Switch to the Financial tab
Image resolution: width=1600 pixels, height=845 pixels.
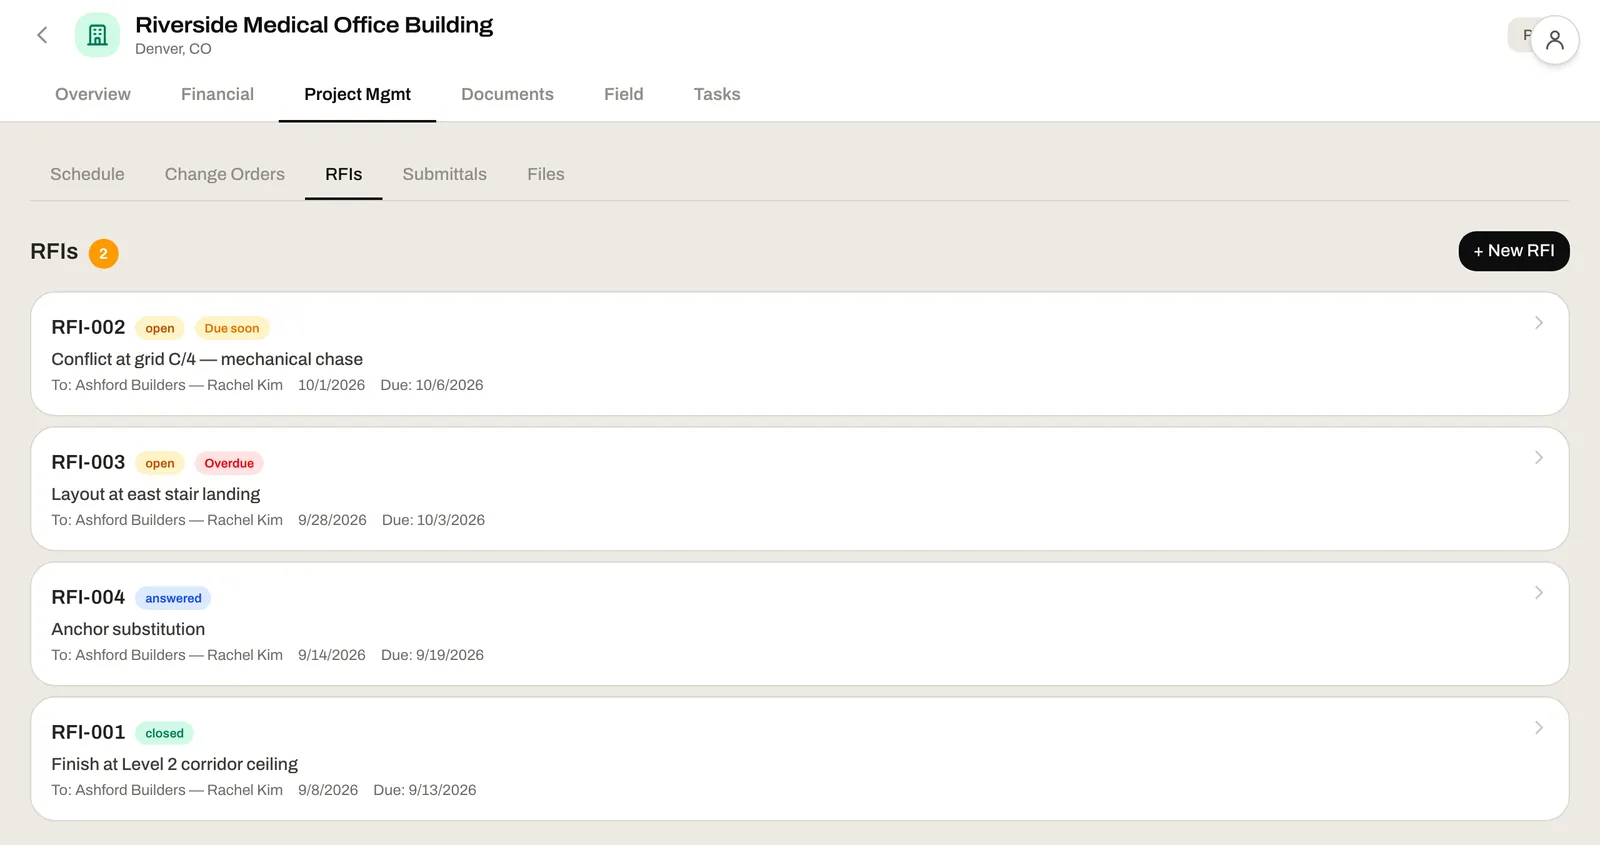[x=217, y=94]
